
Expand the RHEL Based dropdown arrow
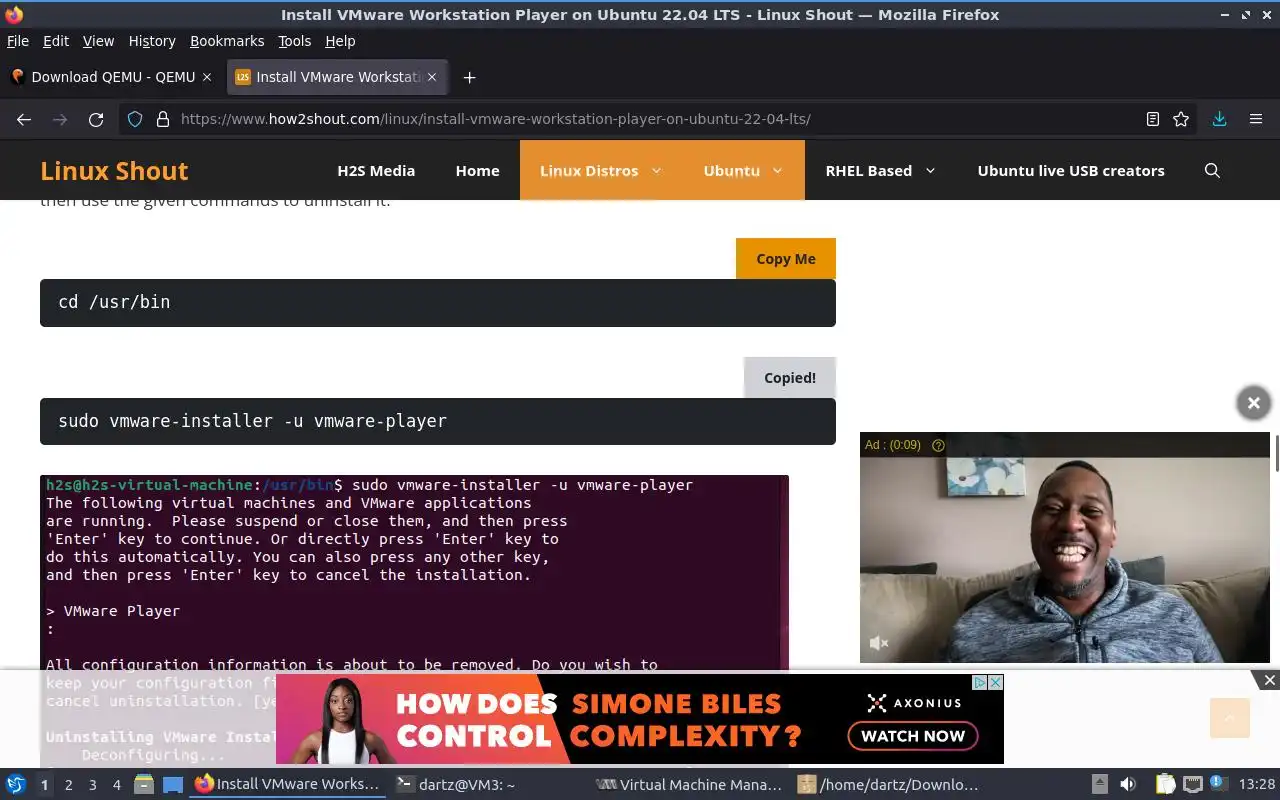click(x=930, y=171)
